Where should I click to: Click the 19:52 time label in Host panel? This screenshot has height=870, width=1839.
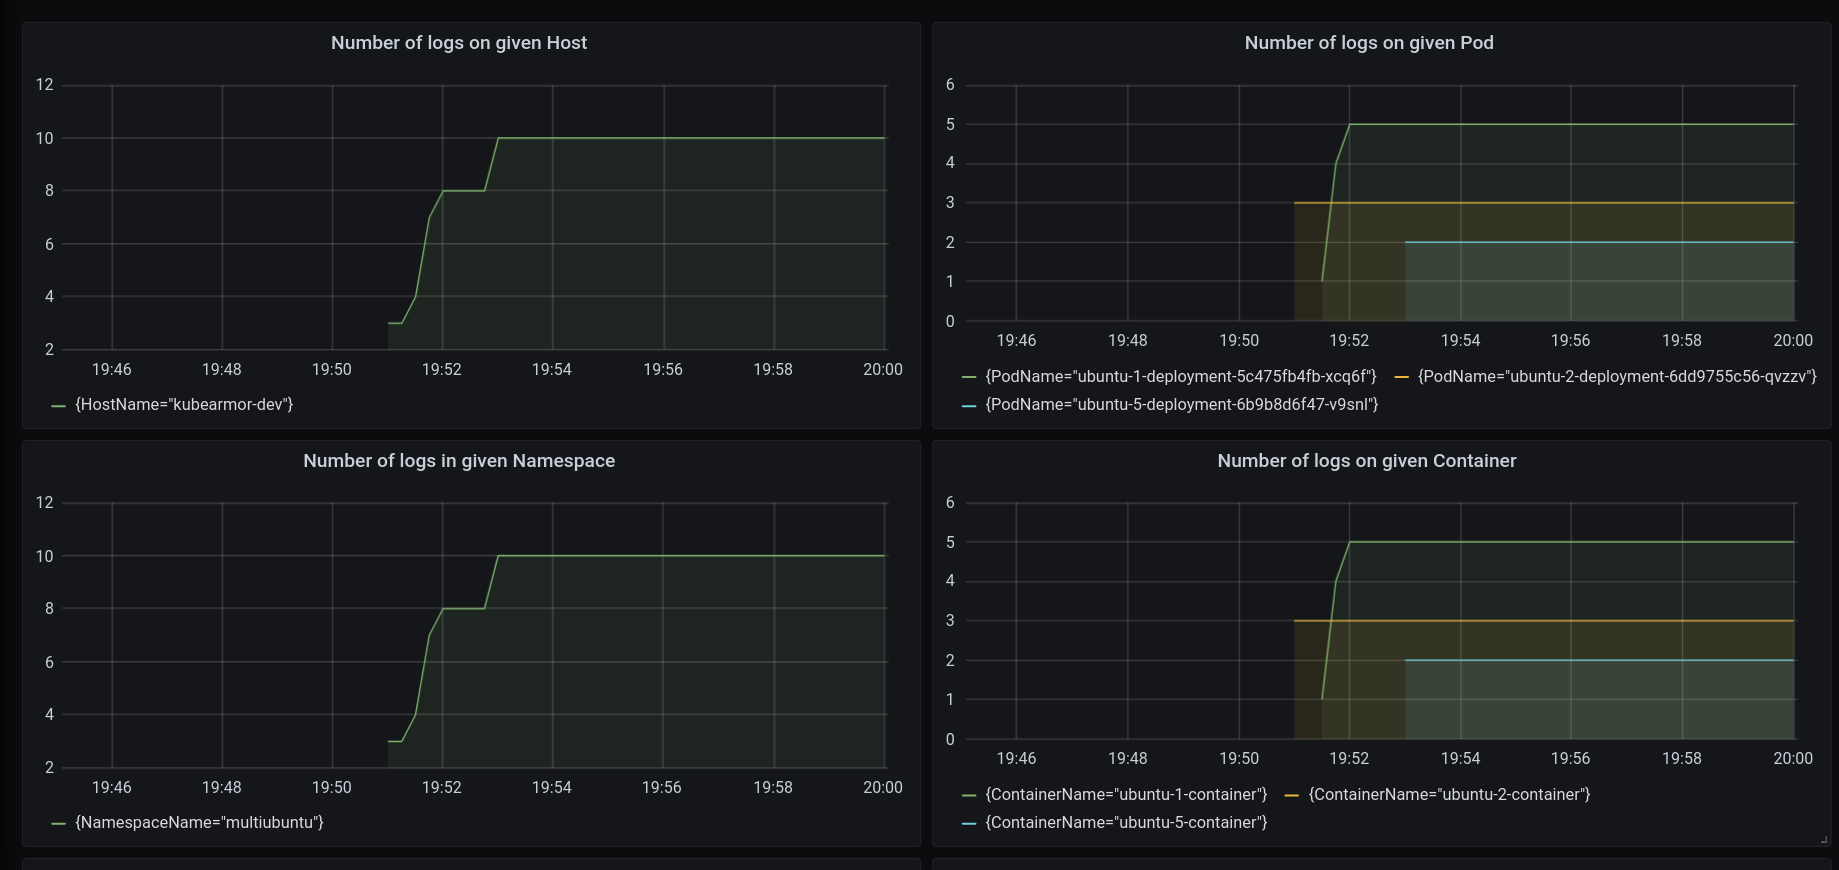coord(442,370)
